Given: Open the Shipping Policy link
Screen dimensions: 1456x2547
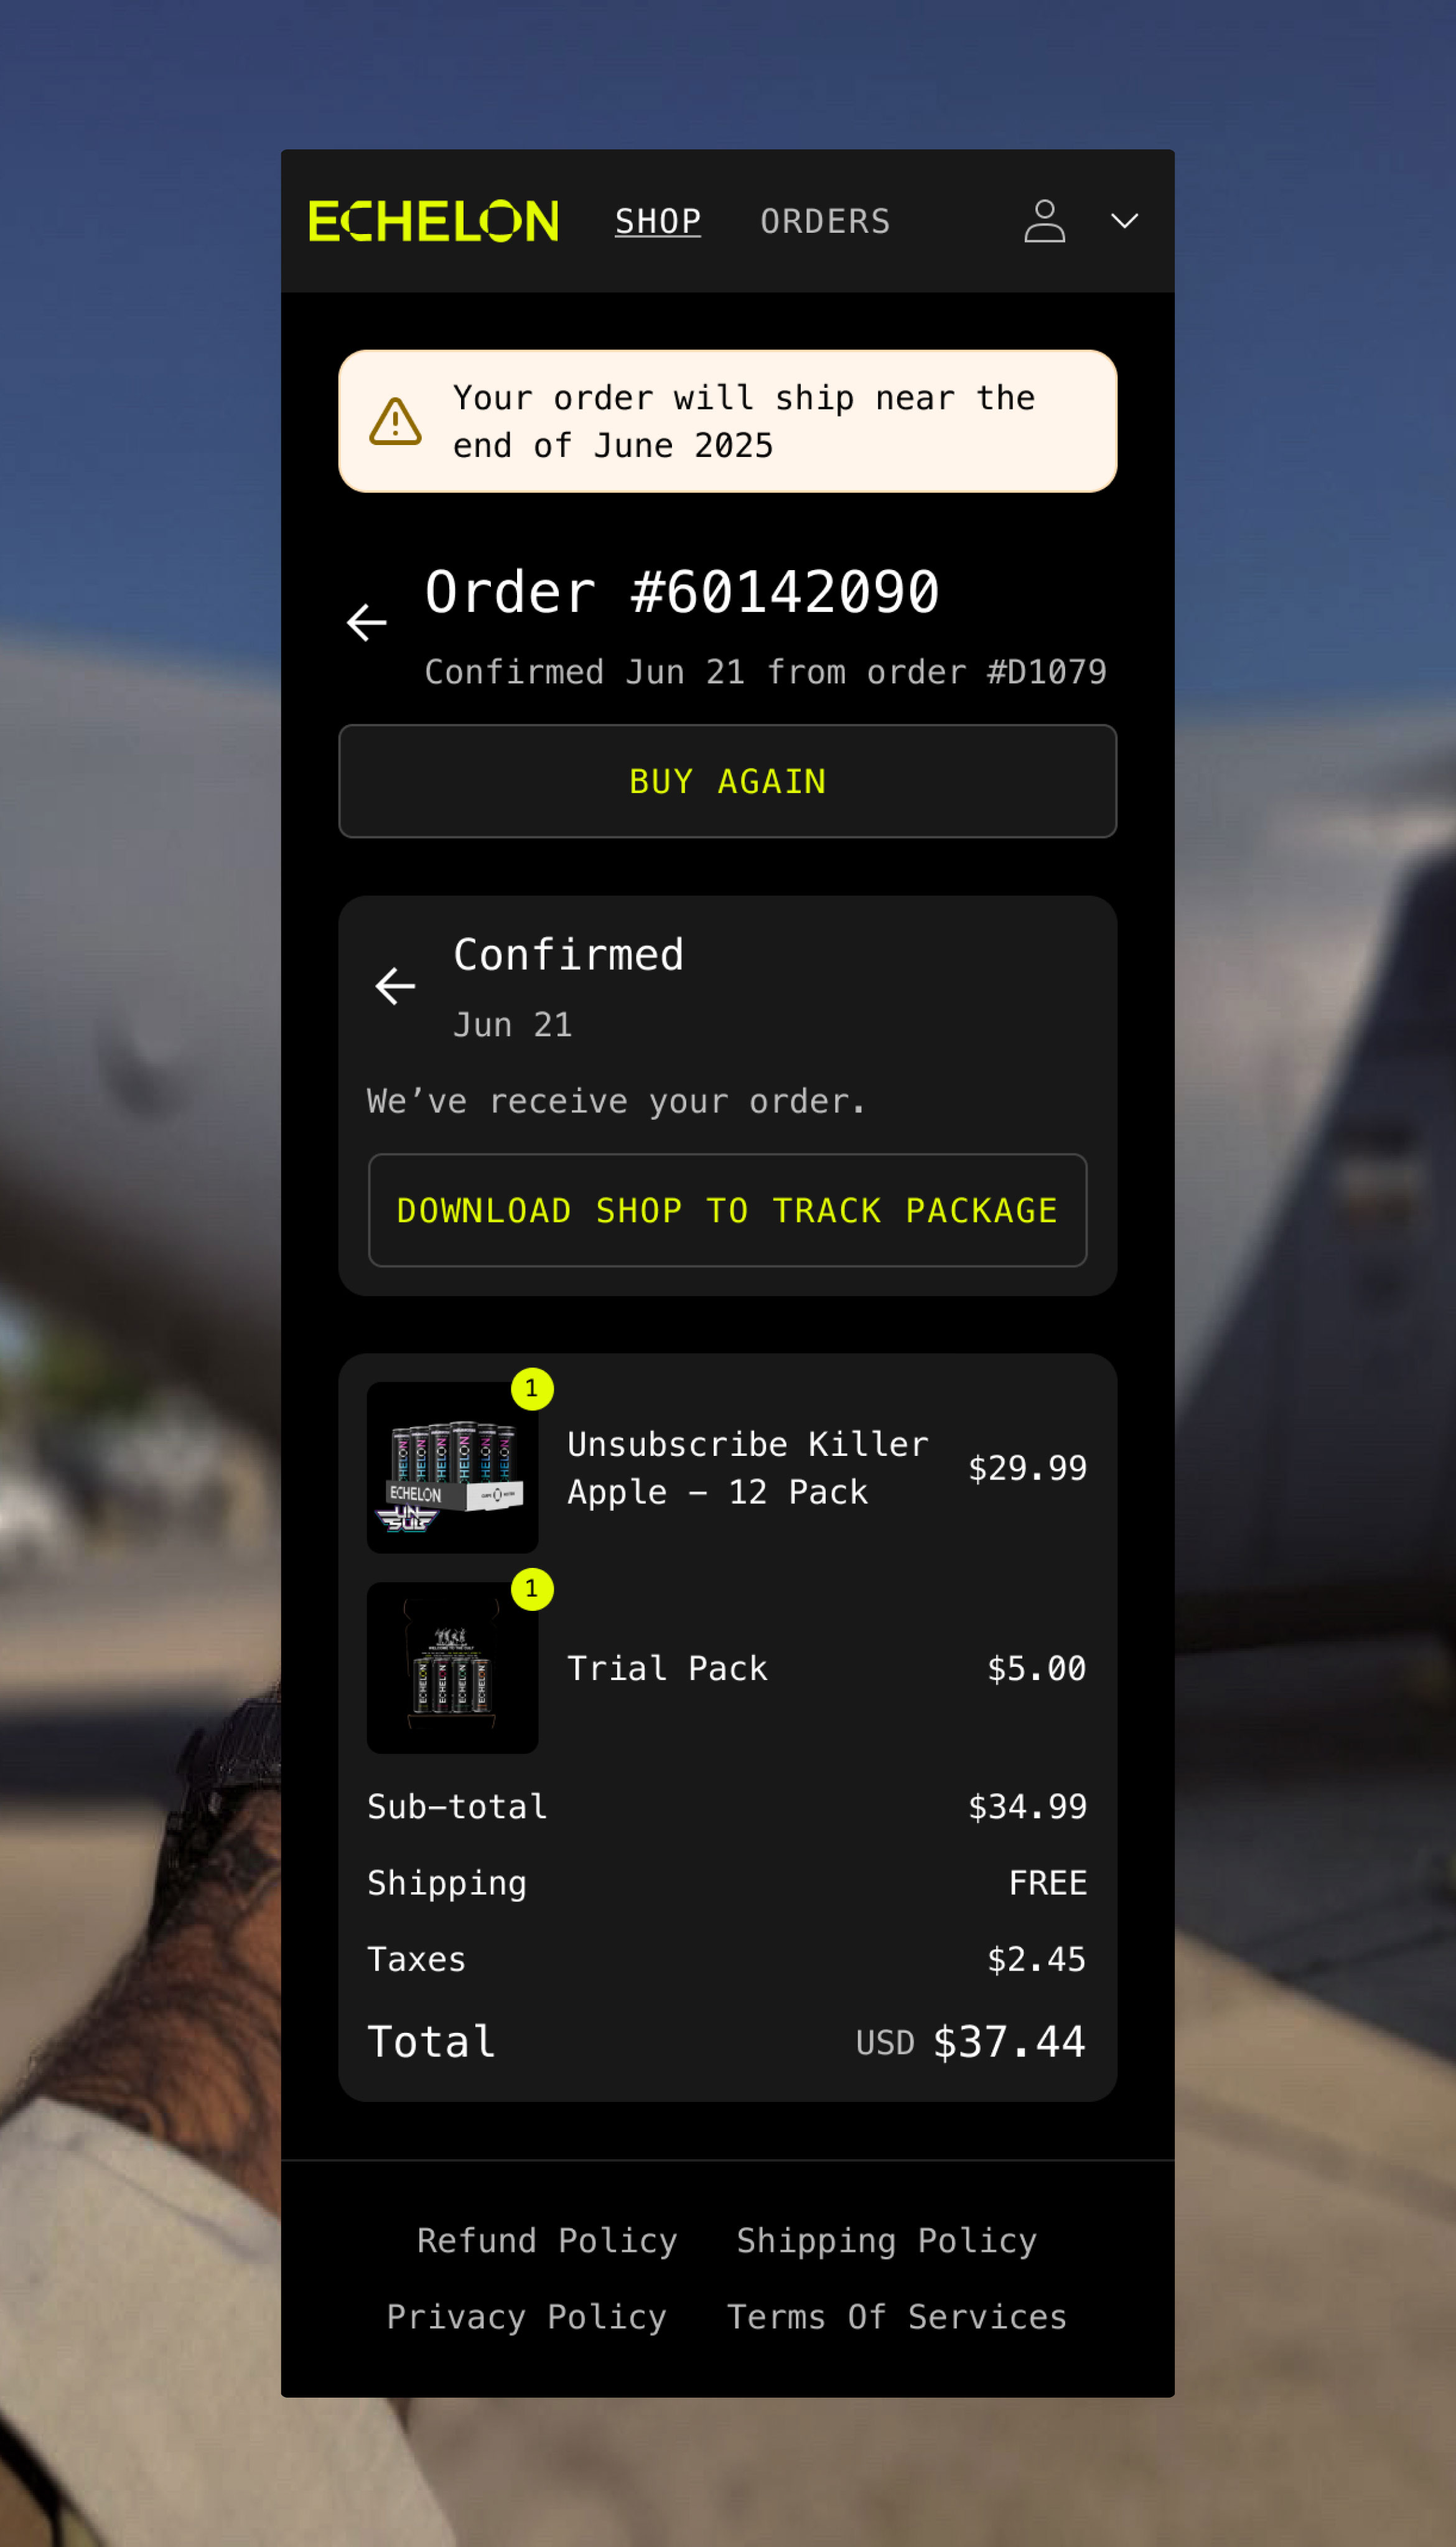Looking at the screenshot, I should click(x=887, y=2240).
